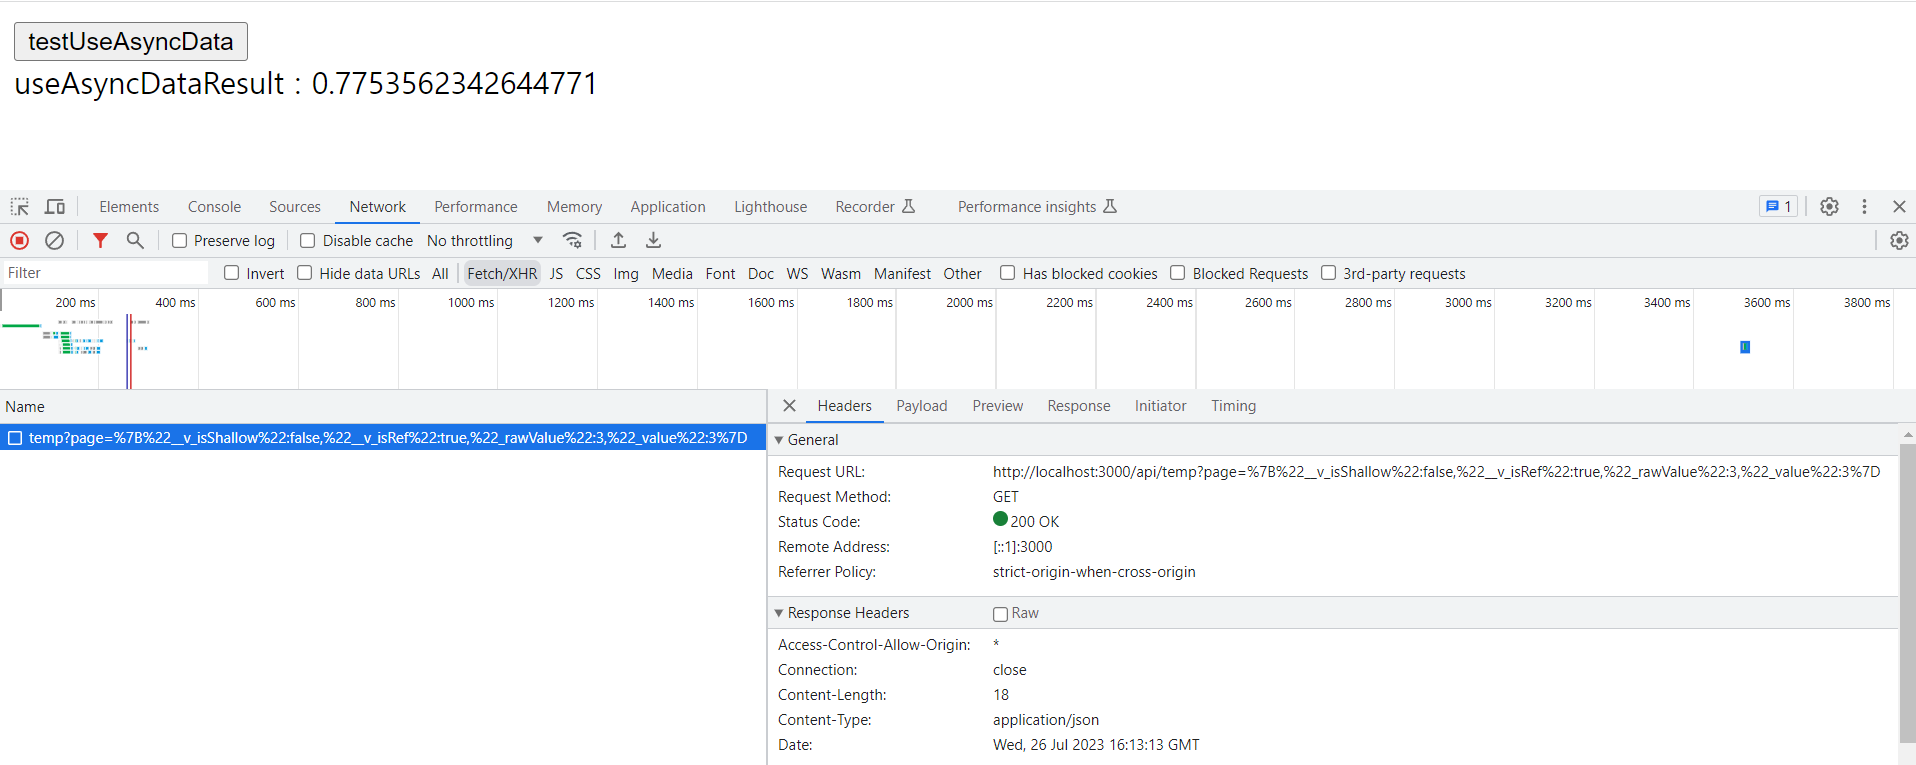Open DevTools settings gear
Viewport: 1916px width, 765px height.
(x=1829, y=207)
